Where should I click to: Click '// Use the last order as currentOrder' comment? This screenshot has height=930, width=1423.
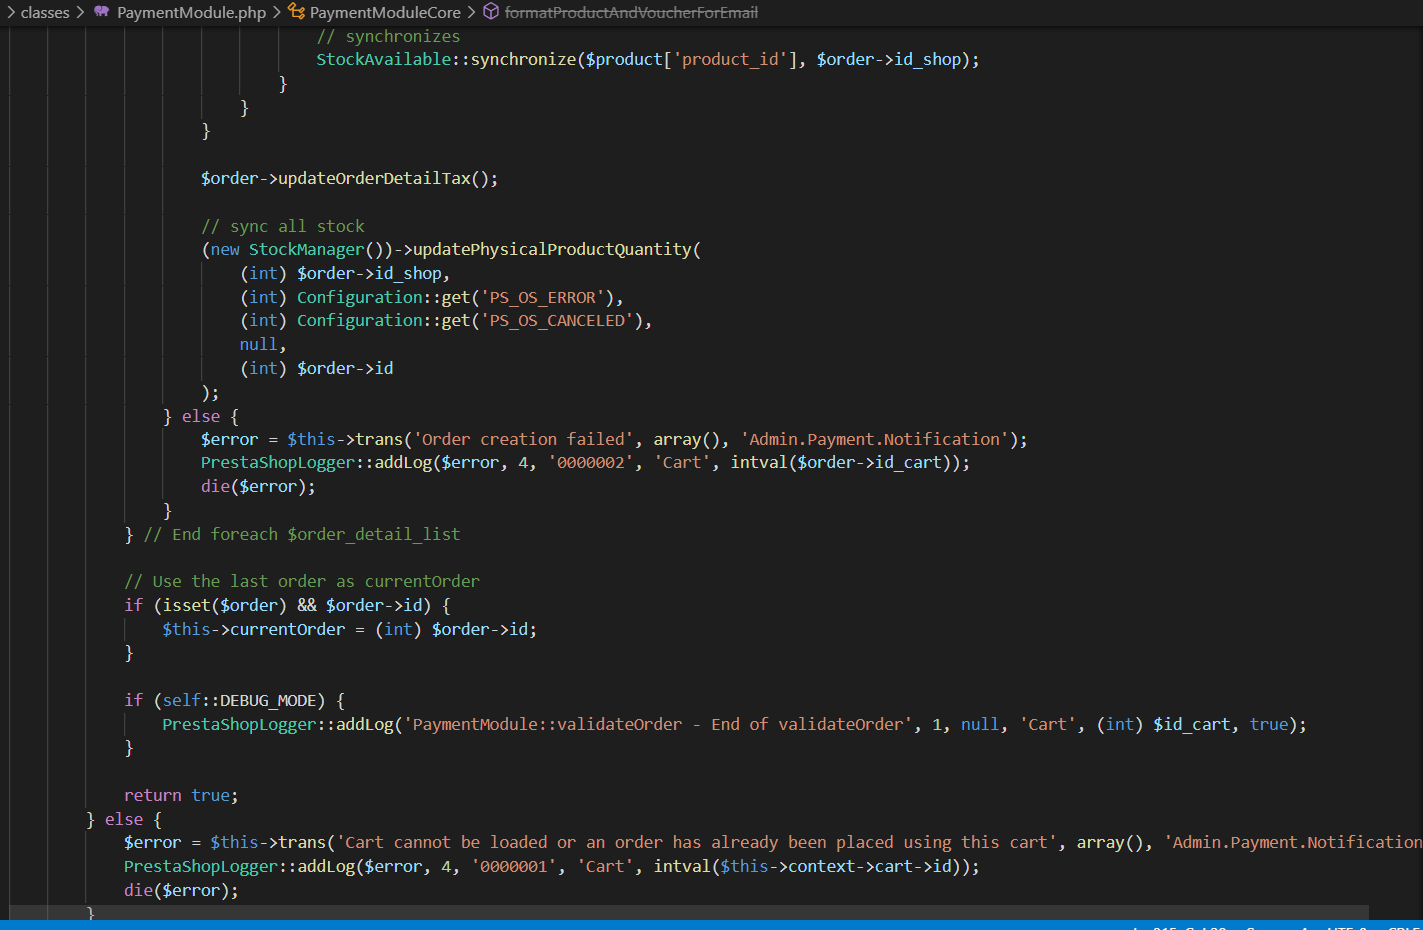(302, 581)
